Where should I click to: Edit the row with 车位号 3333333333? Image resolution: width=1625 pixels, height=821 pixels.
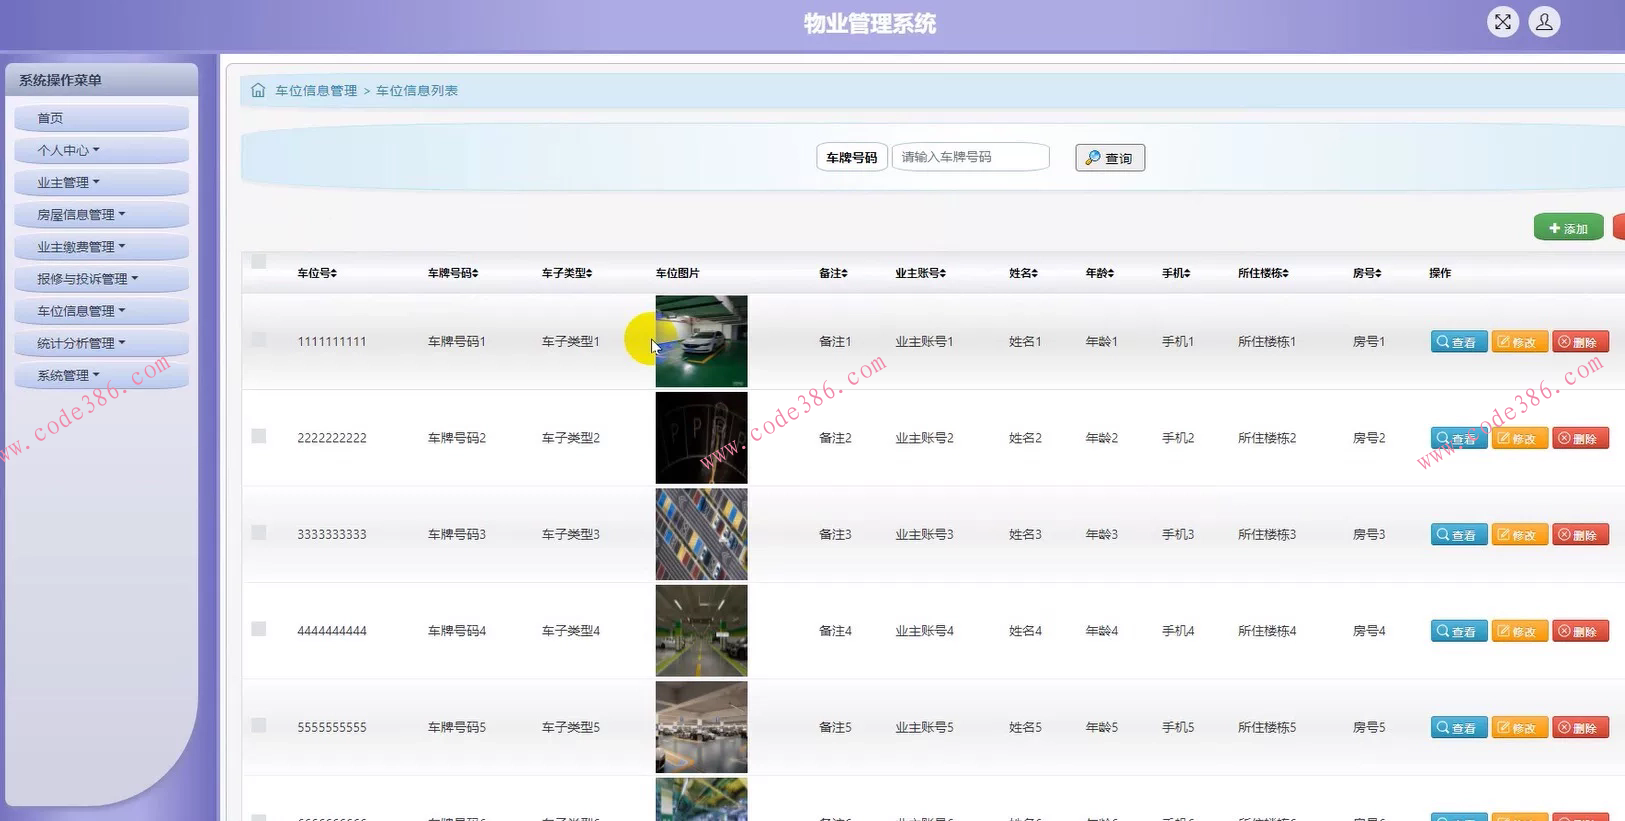pyautogui.click(x=1520, y=535)
